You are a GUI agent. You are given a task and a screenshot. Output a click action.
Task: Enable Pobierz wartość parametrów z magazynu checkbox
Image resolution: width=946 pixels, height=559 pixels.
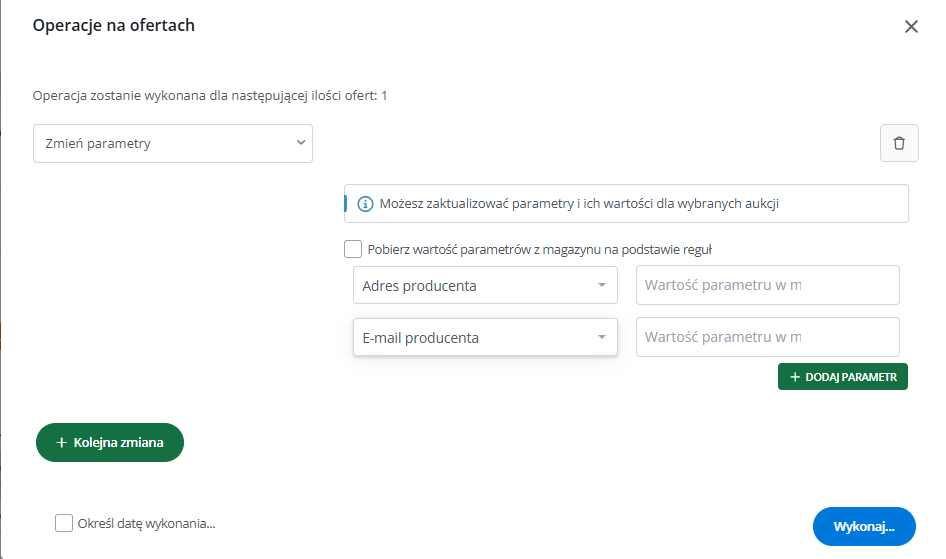click(x=353, y=249)
